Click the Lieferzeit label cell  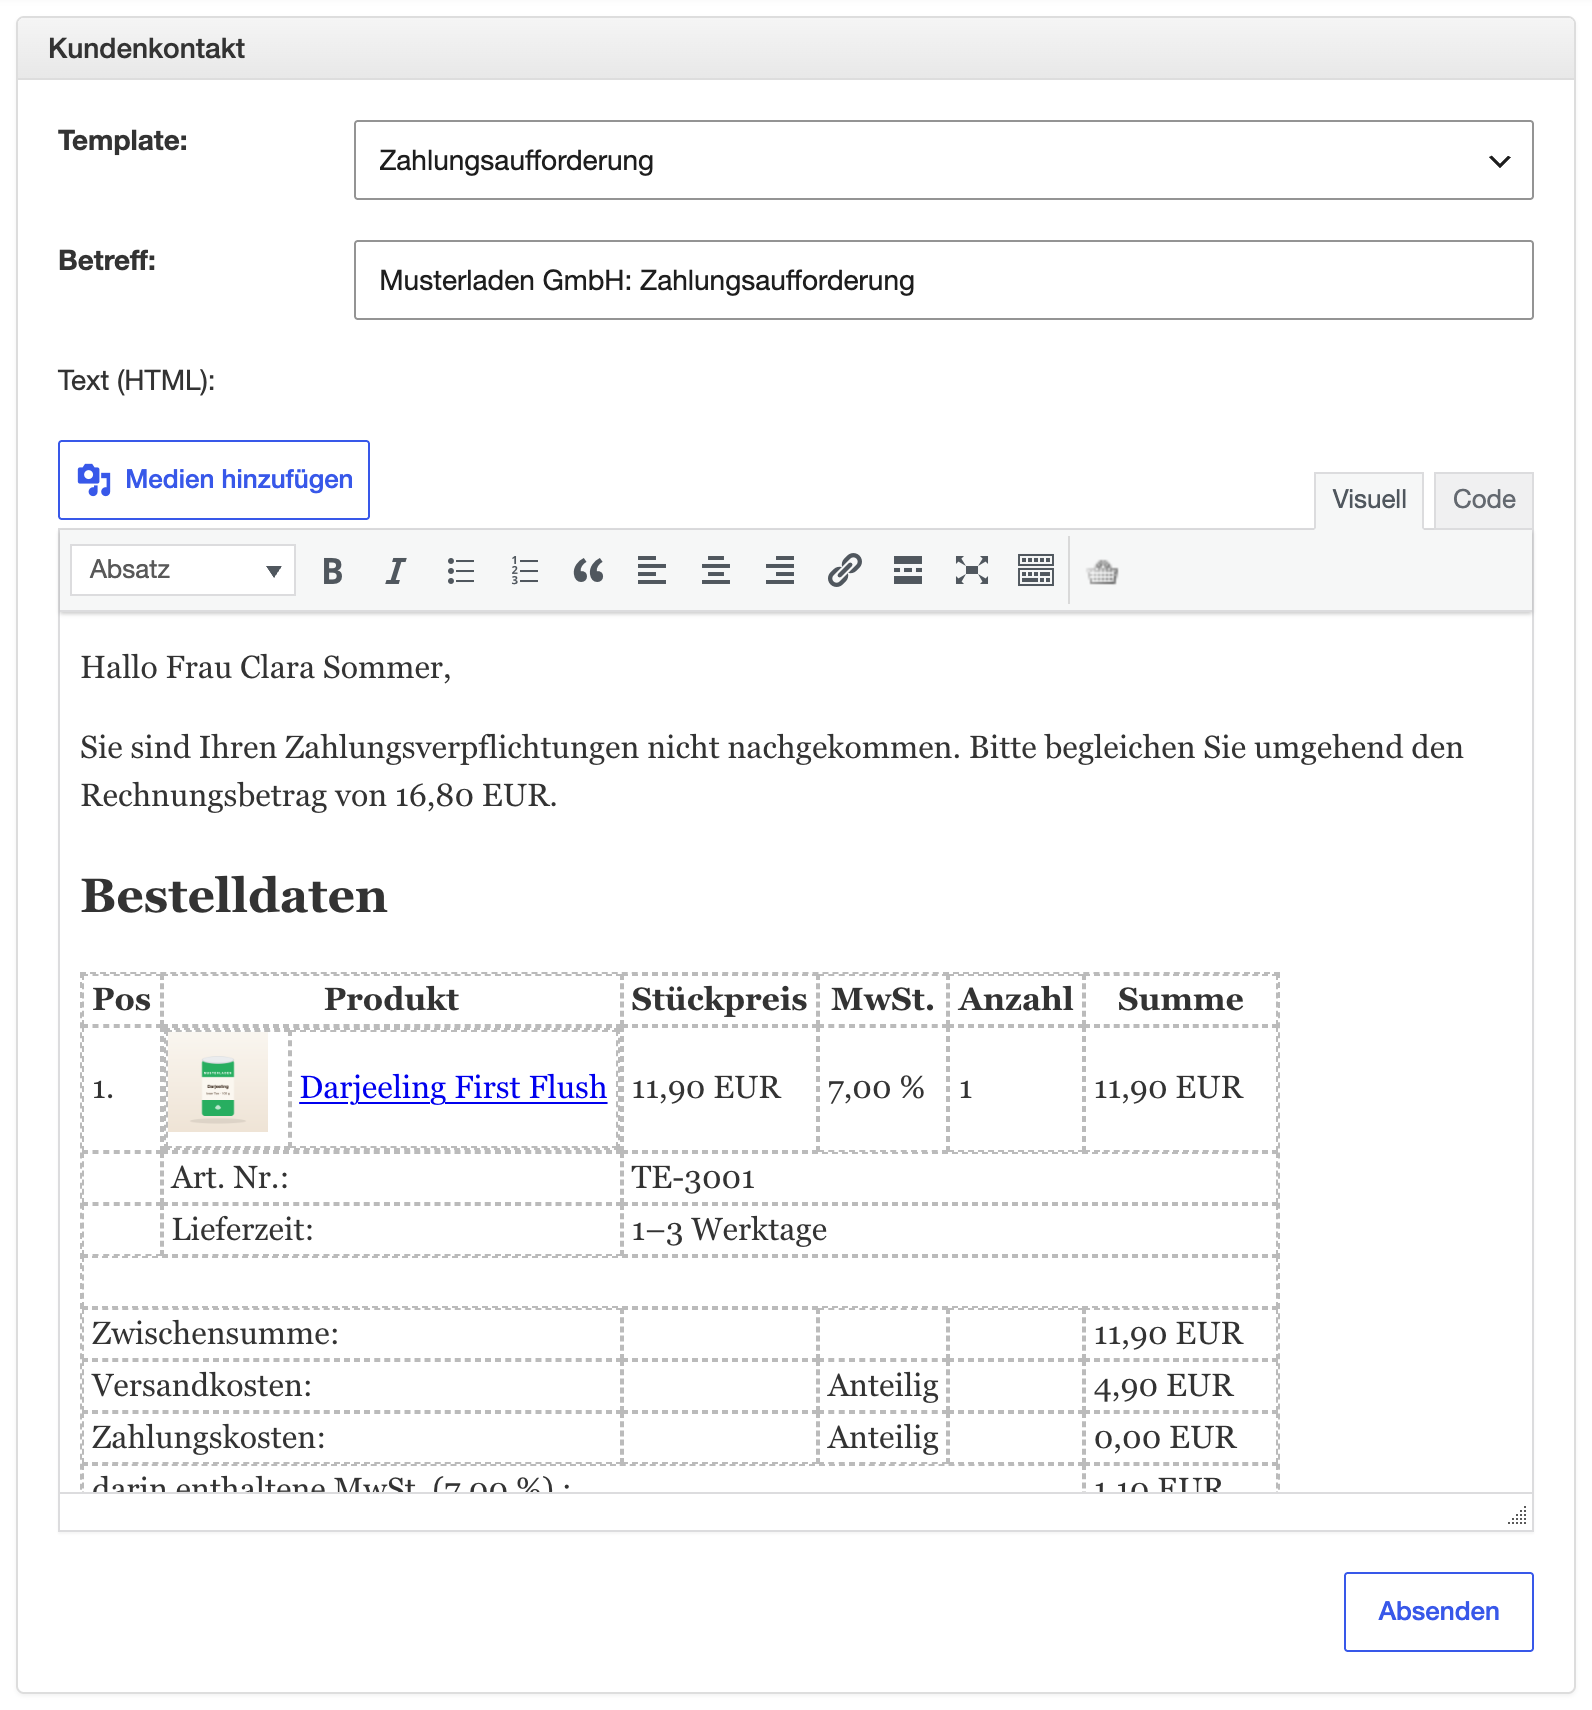pos(392,1230)
